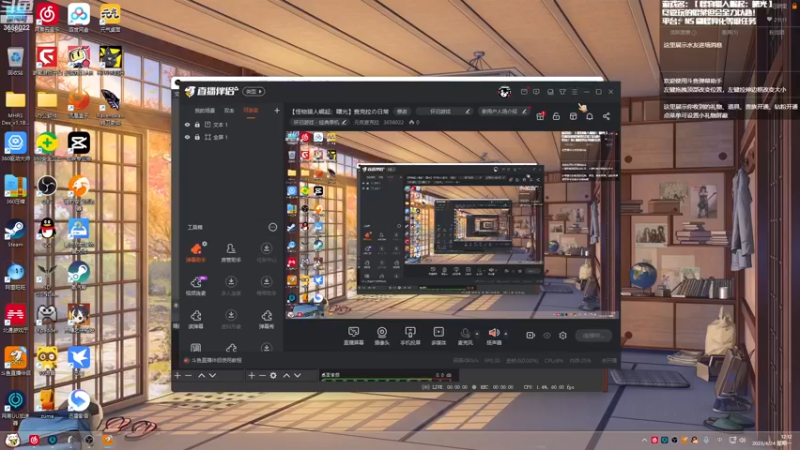Toggle the lock on 文本 1 source

[x=197, y=124]
